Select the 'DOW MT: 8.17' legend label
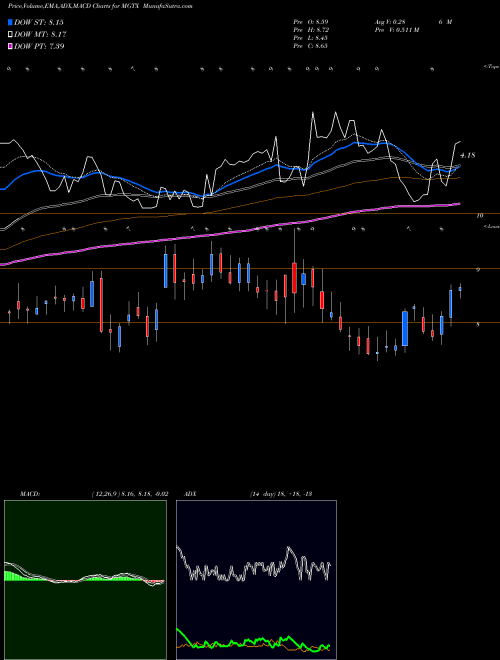 (40, 34)
